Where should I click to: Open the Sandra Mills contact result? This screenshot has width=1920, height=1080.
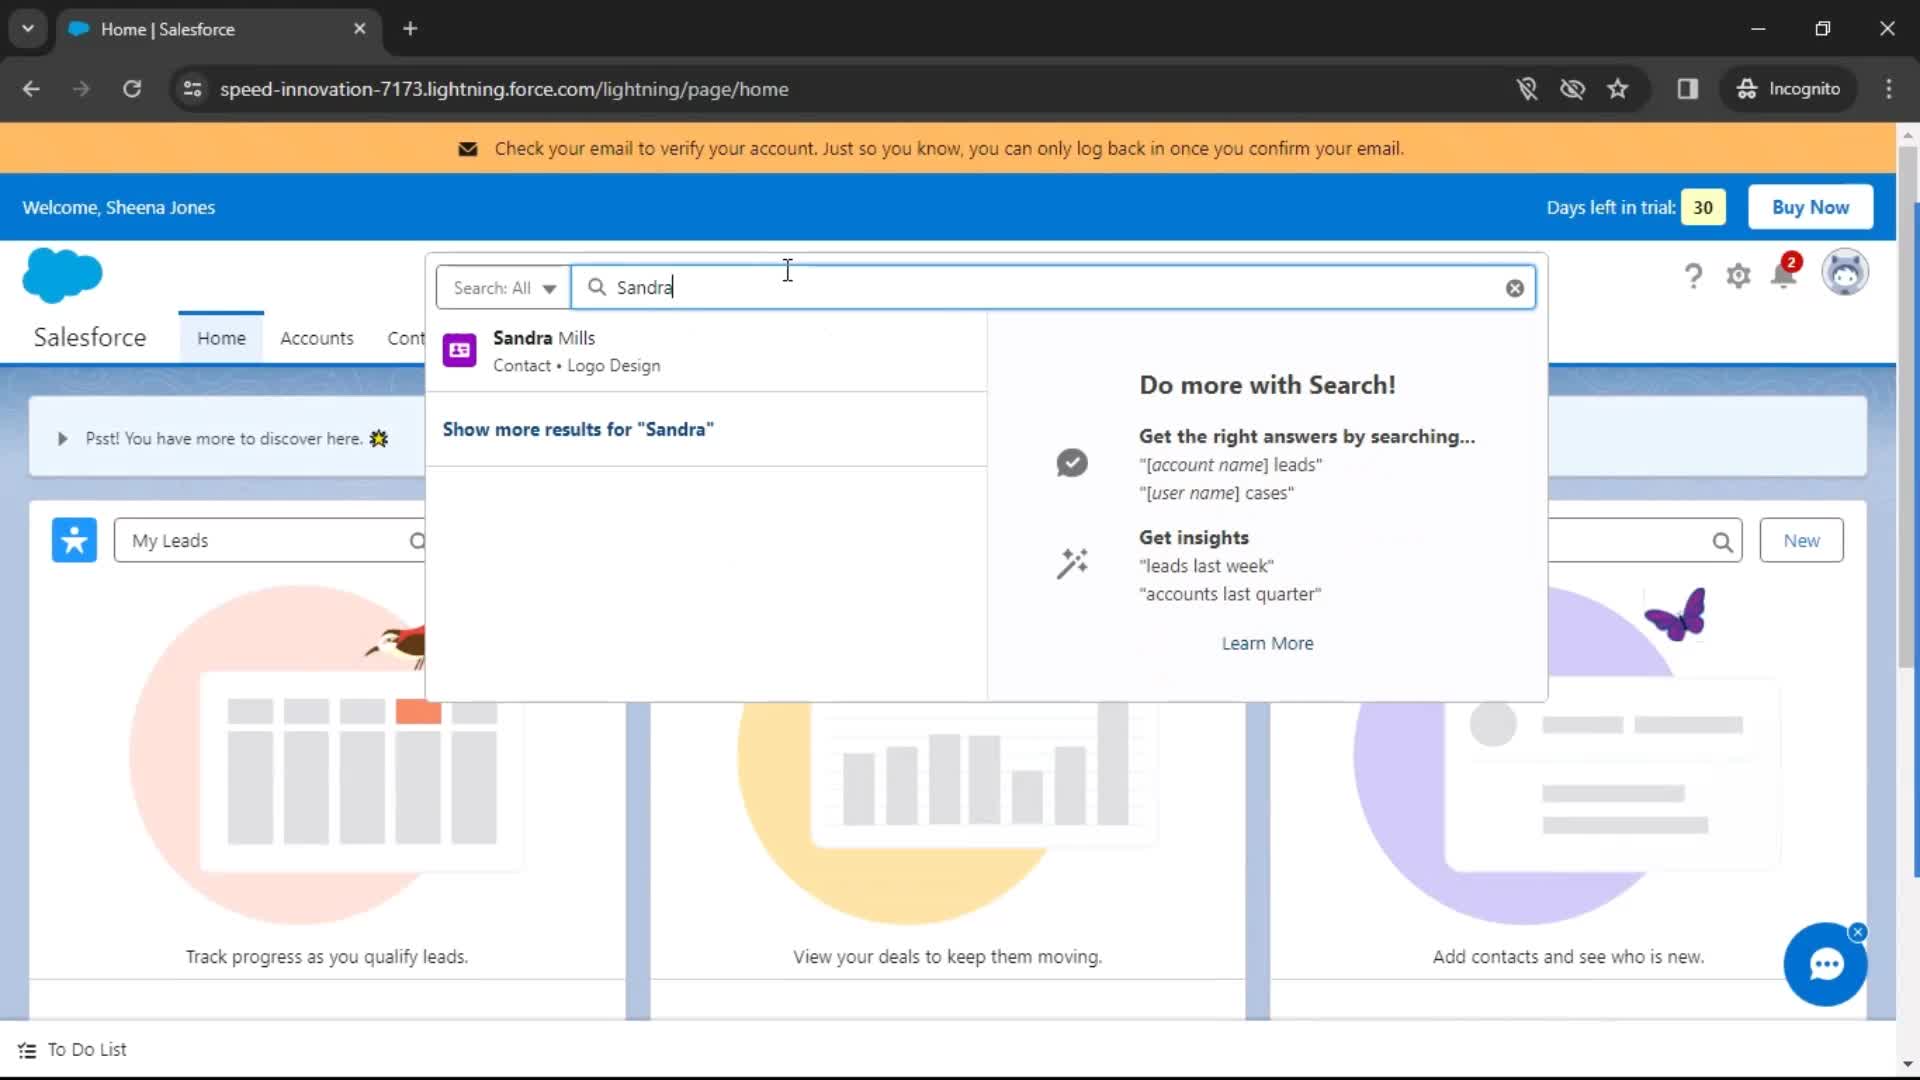point(706,351)
